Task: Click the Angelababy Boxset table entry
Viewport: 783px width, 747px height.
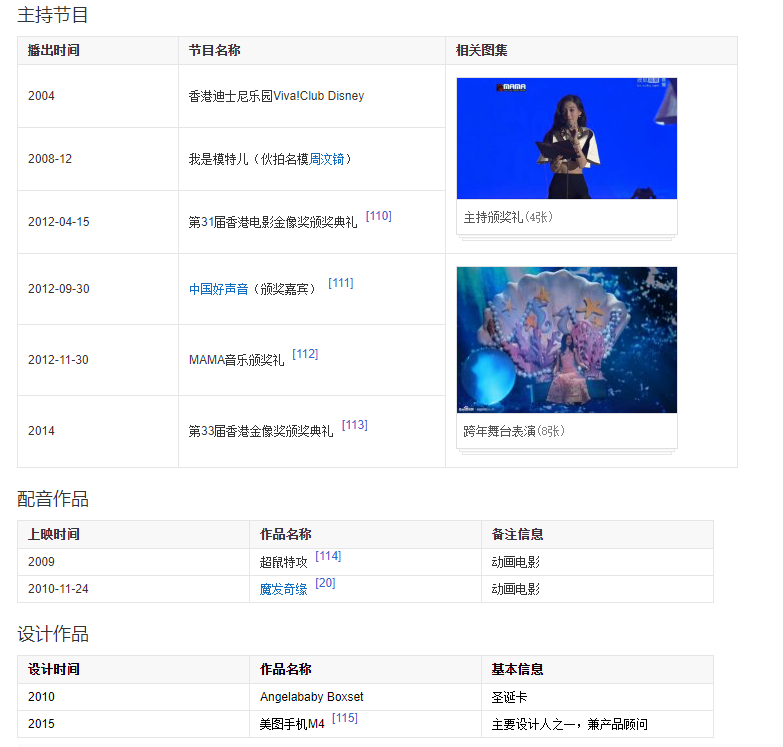Action: coord(311,697)
